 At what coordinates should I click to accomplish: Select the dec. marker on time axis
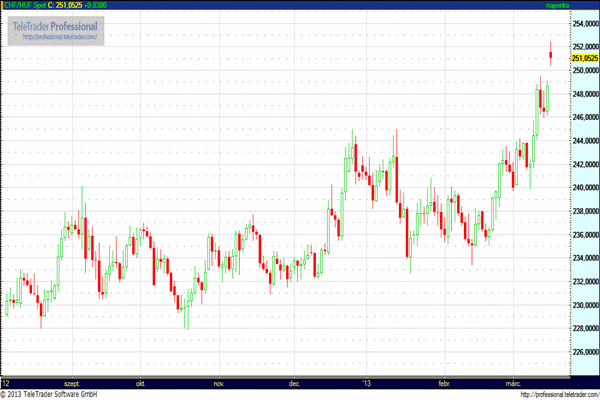(x=295, y=383)
